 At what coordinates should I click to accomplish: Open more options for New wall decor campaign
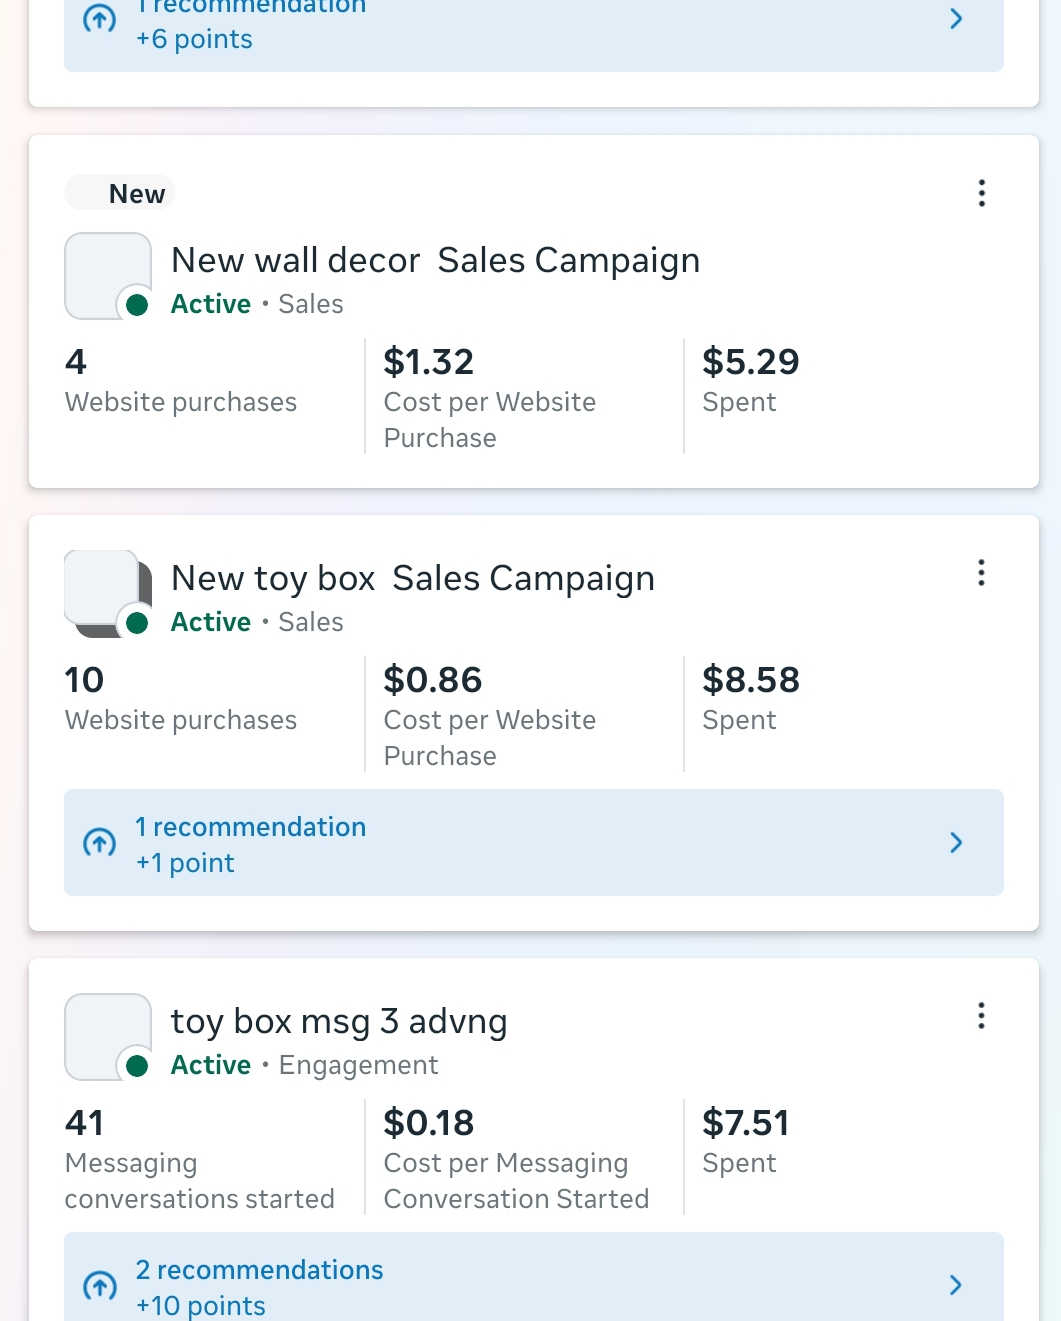coord(981,193)
